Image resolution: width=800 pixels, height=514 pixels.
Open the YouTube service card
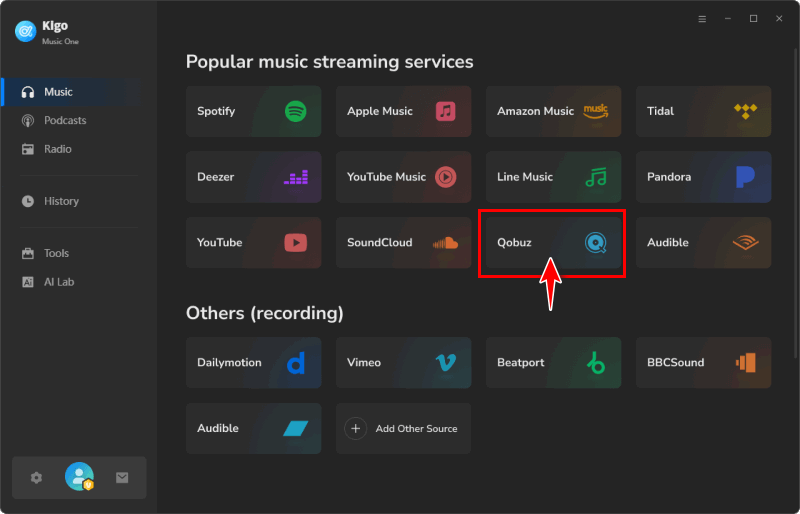coord(254,242)
